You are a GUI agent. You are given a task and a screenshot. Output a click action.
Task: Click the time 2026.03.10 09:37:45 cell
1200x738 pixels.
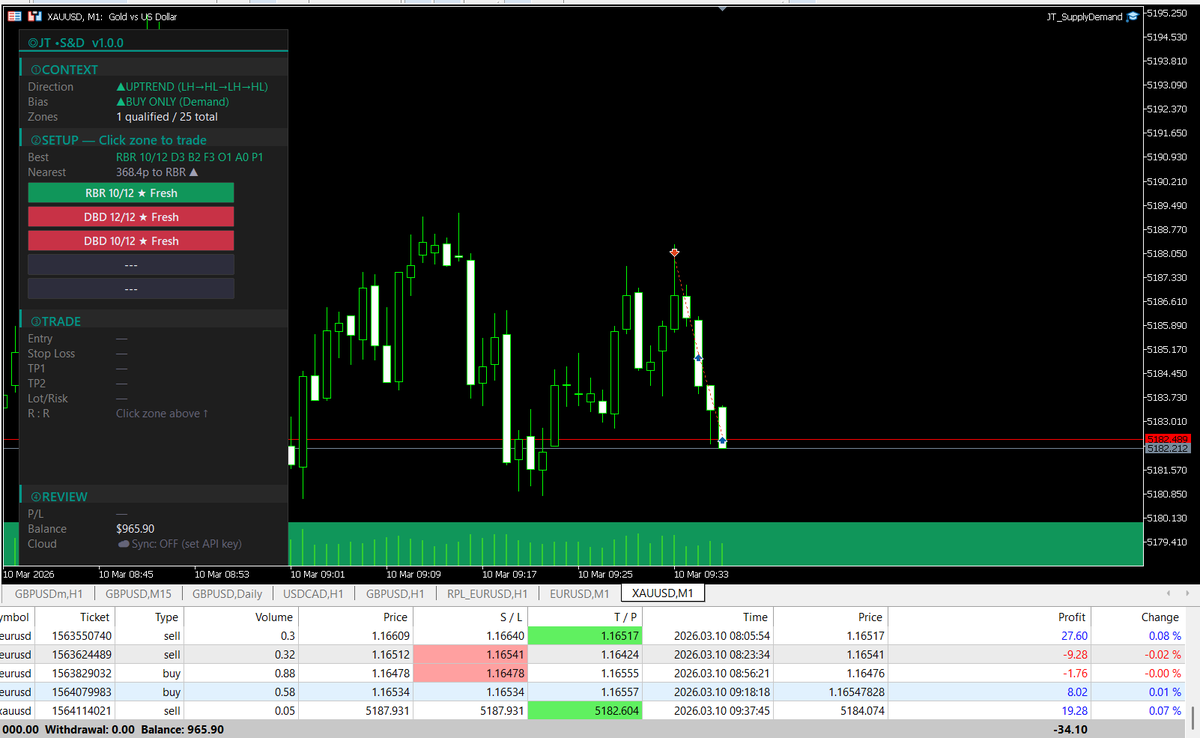(x=721, y=710)
